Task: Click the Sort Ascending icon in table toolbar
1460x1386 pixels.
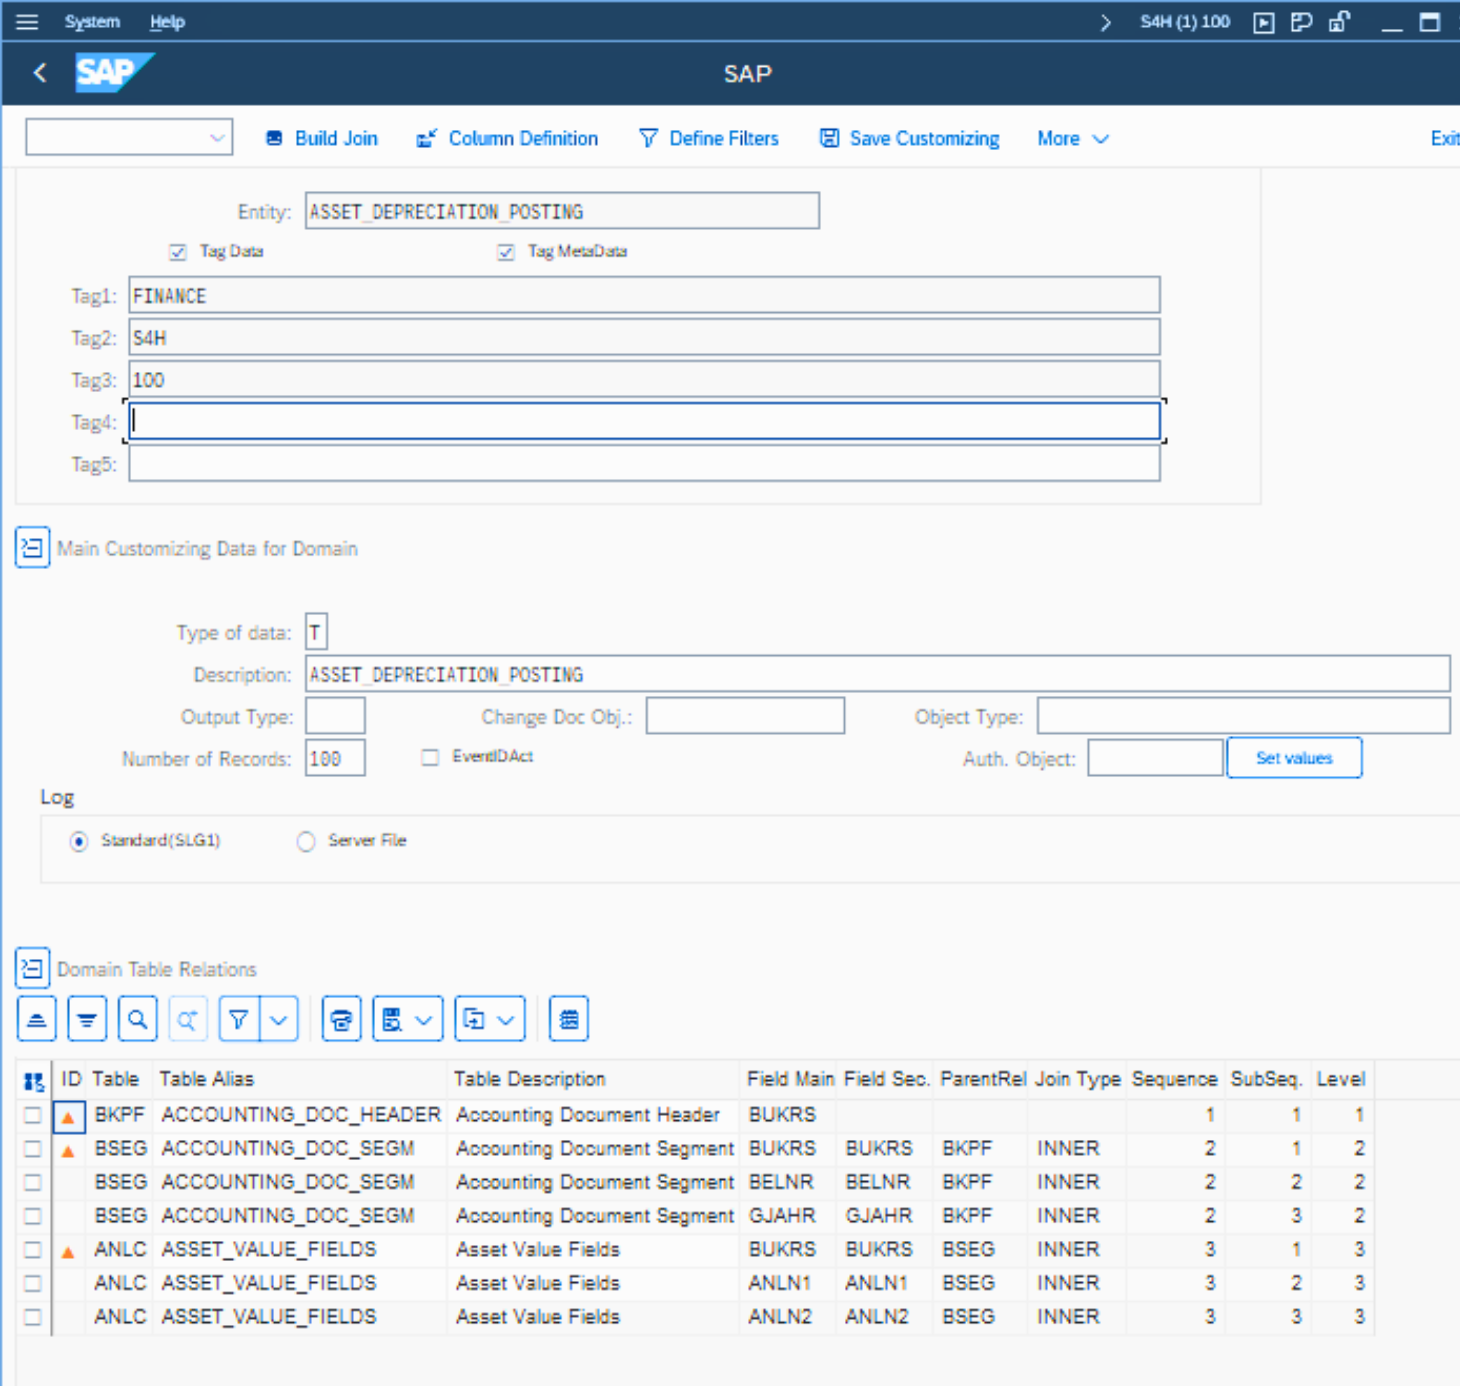Action: coord(36,1019)
